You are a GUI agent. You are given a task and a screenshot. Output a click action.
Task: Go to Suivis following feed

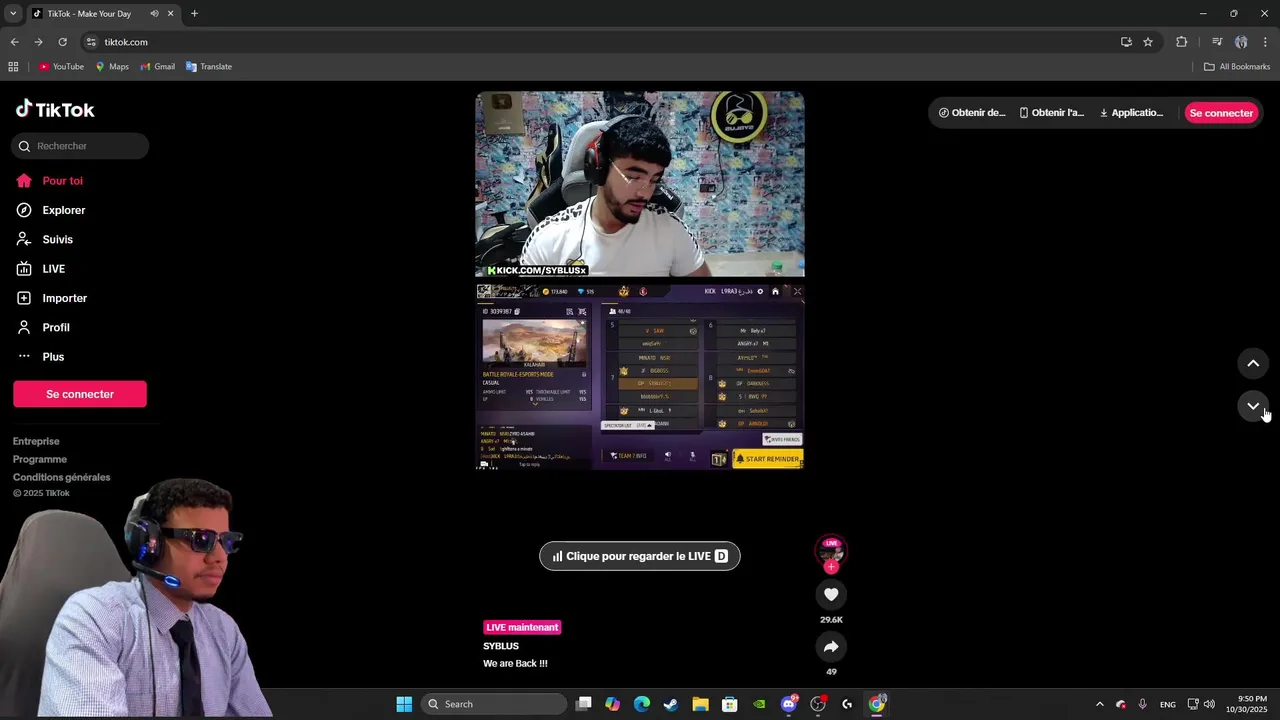tap(45, 240)
